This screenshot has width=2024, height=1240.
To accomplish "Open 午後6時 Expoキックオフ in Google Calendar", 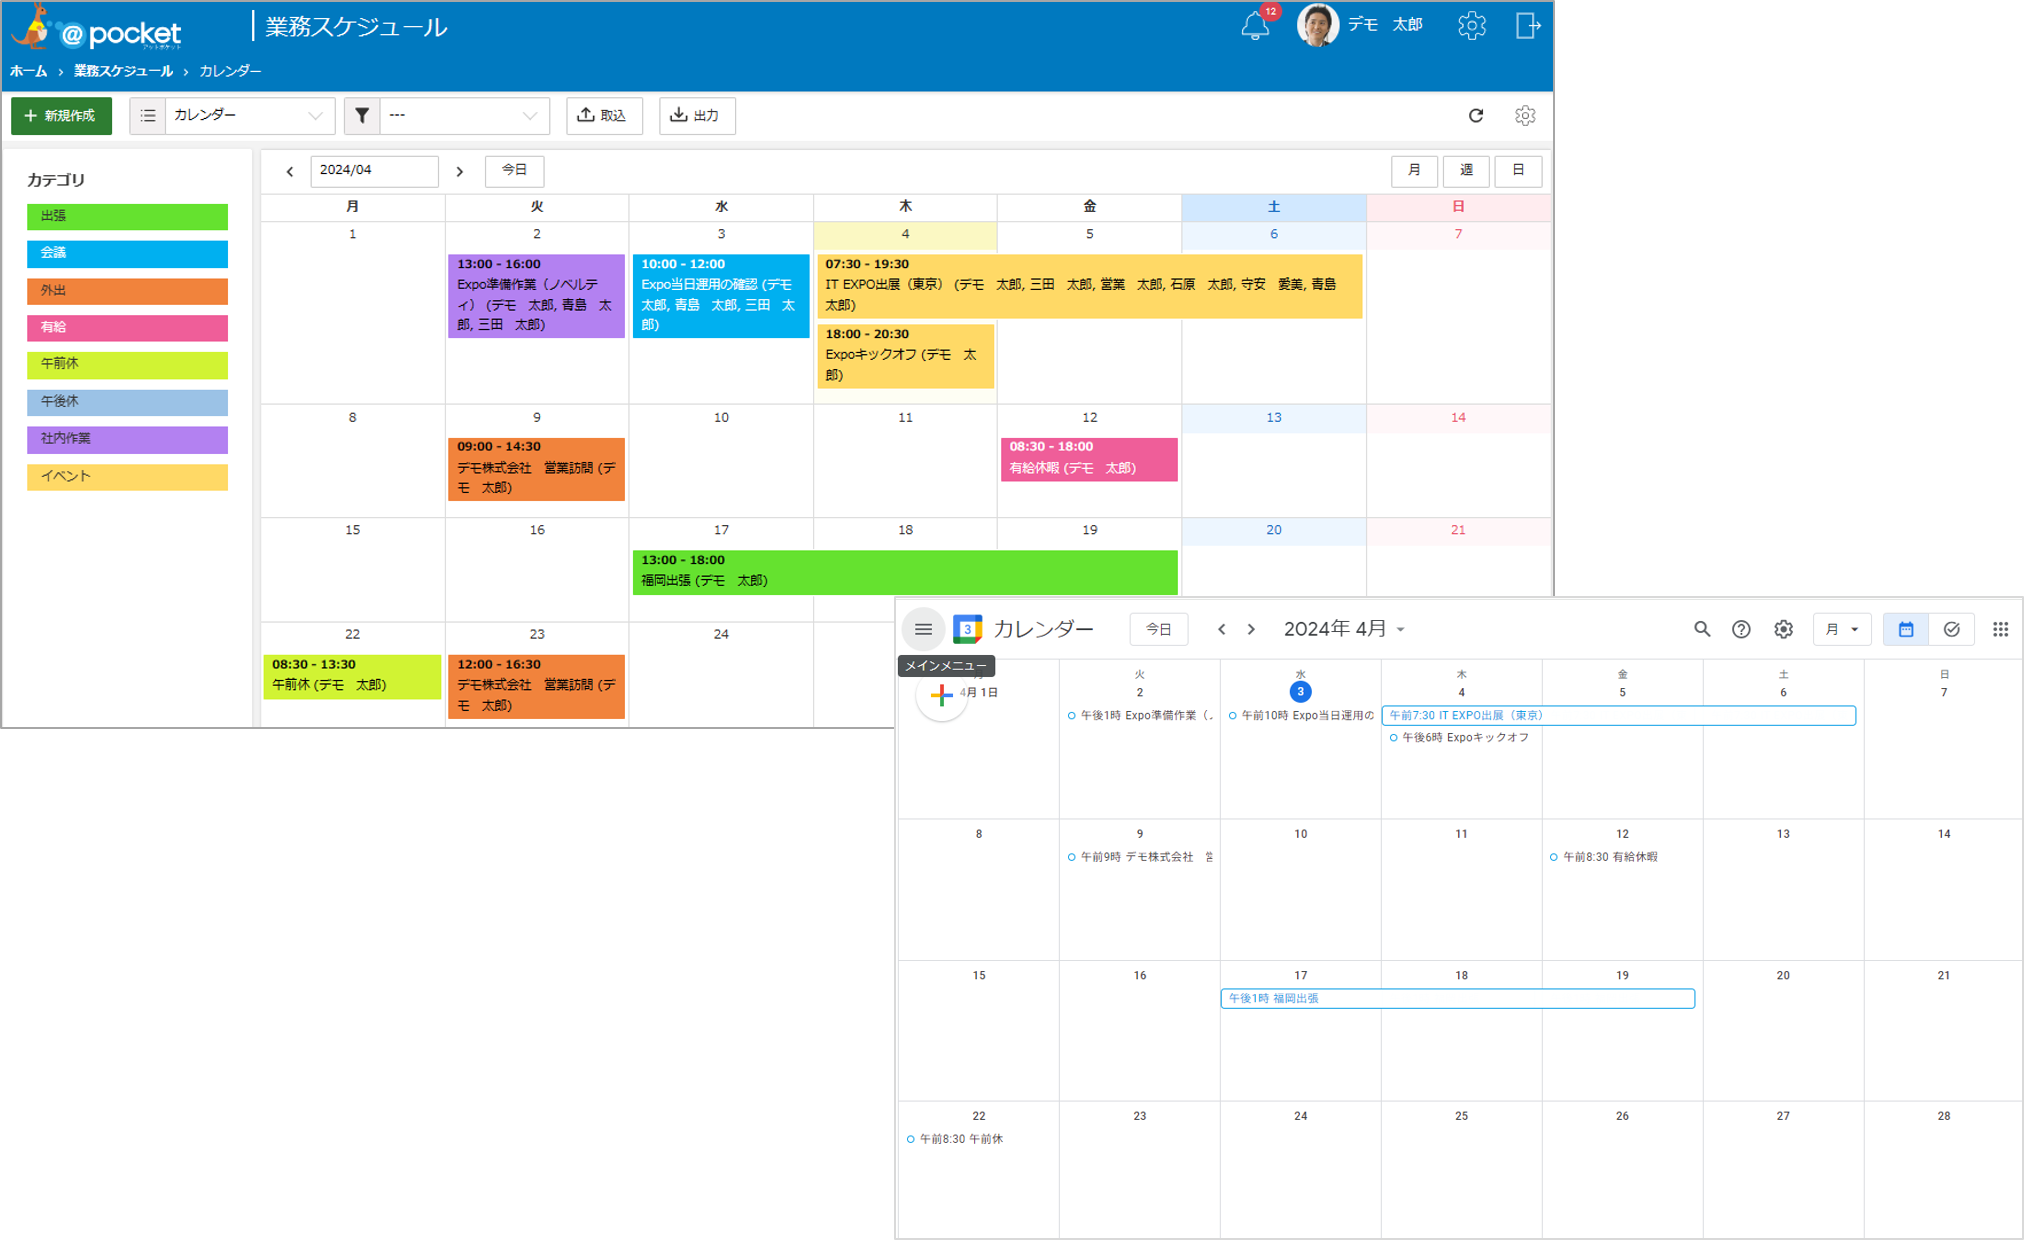I will [1460, 738].
